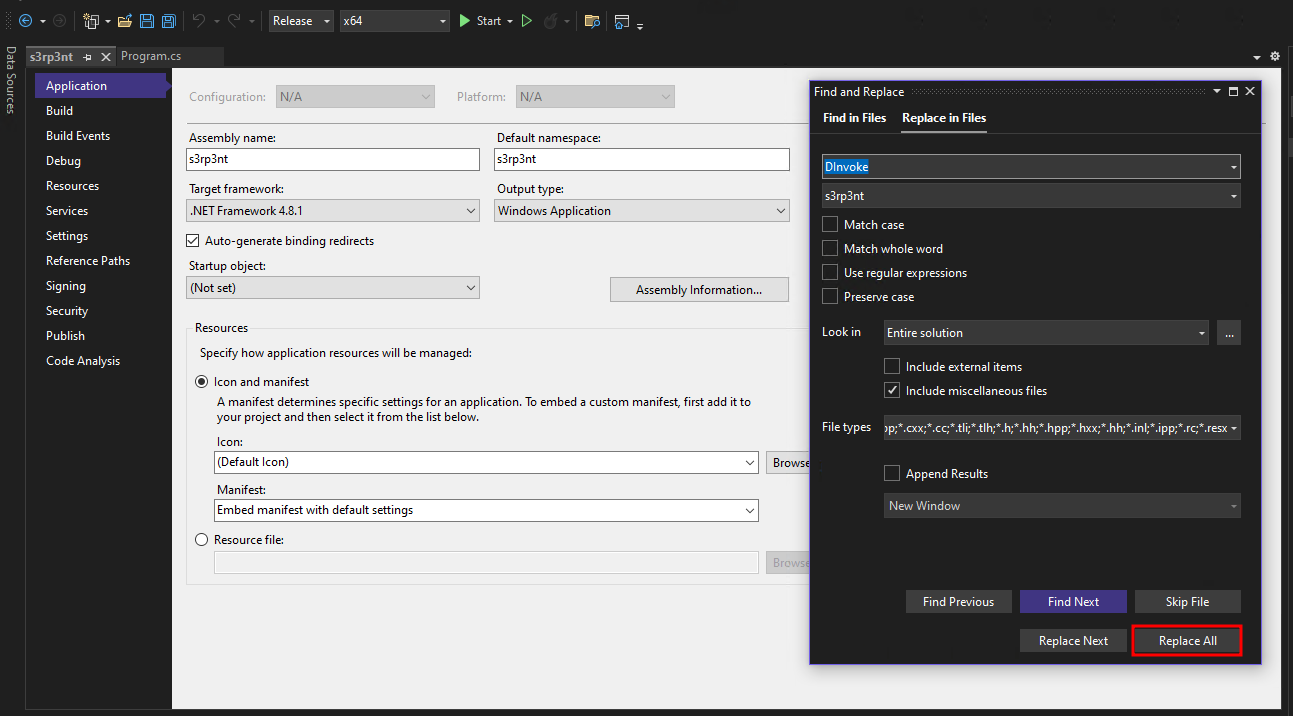1293x716 pixels.
Task: Click the Replace Next button
Action: coord(1073,641)
